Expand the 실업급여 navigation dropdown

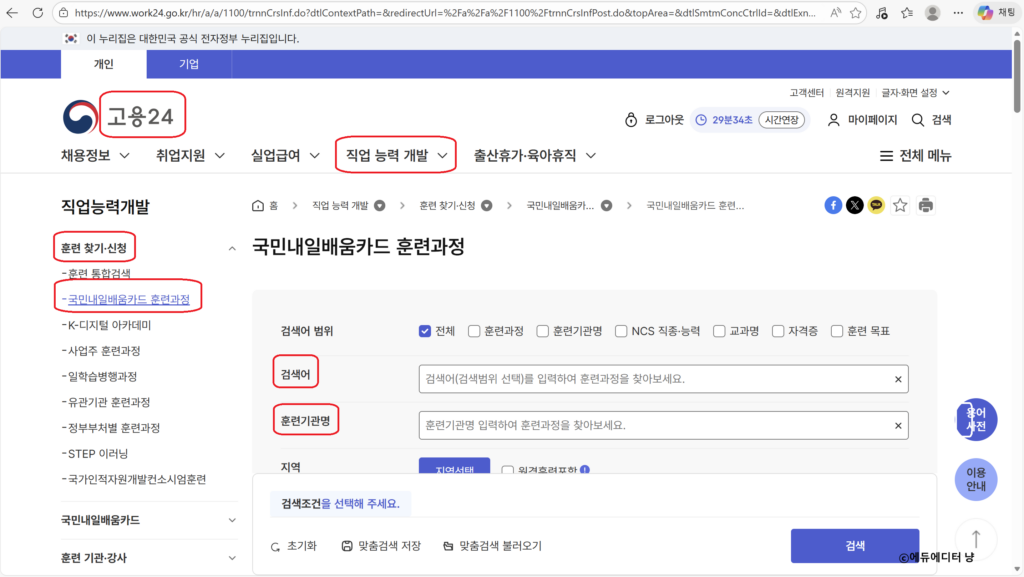click(x=283, y=155)
